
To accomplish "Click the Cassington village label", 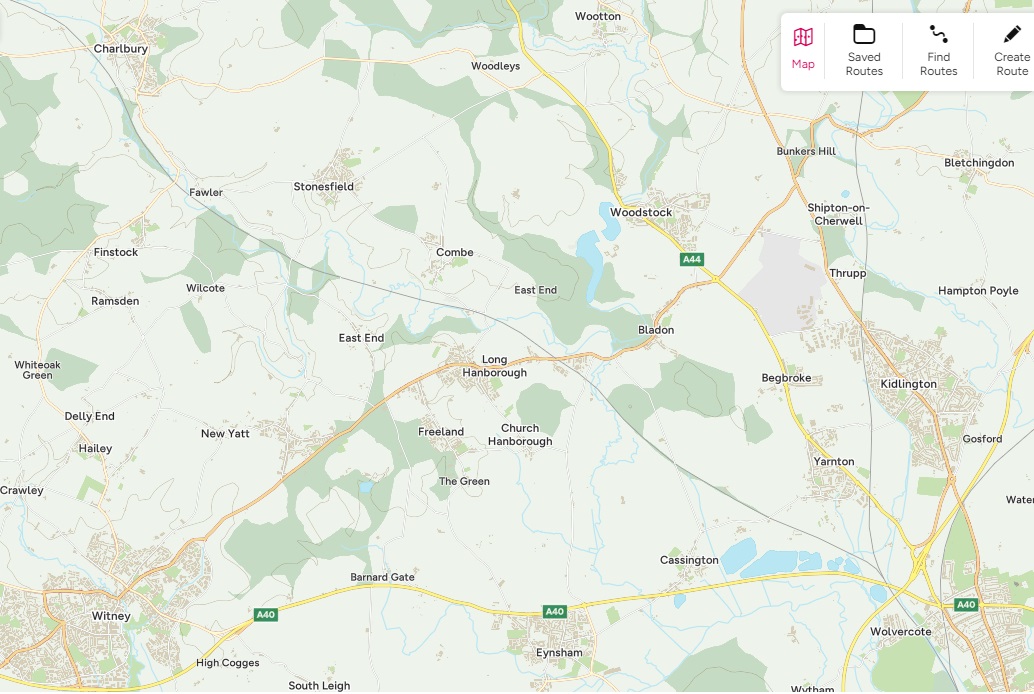I will (x=689, y=560).
